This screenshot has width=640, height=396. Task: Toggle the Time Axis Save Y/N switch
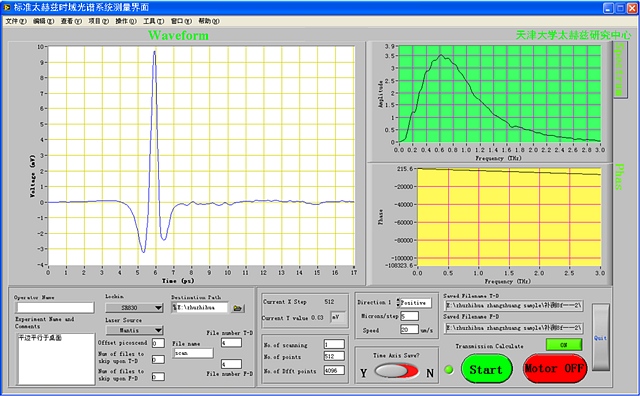click(396, 371)
